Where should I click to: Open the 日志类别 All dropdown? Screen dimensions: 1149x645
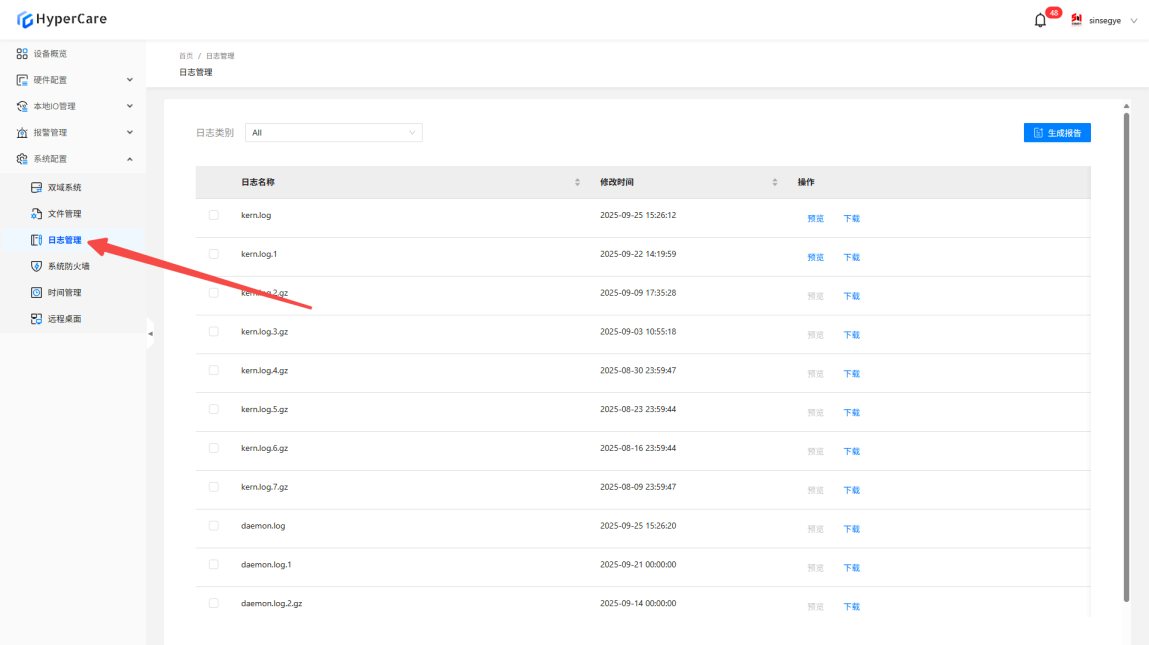coord(333,133)
